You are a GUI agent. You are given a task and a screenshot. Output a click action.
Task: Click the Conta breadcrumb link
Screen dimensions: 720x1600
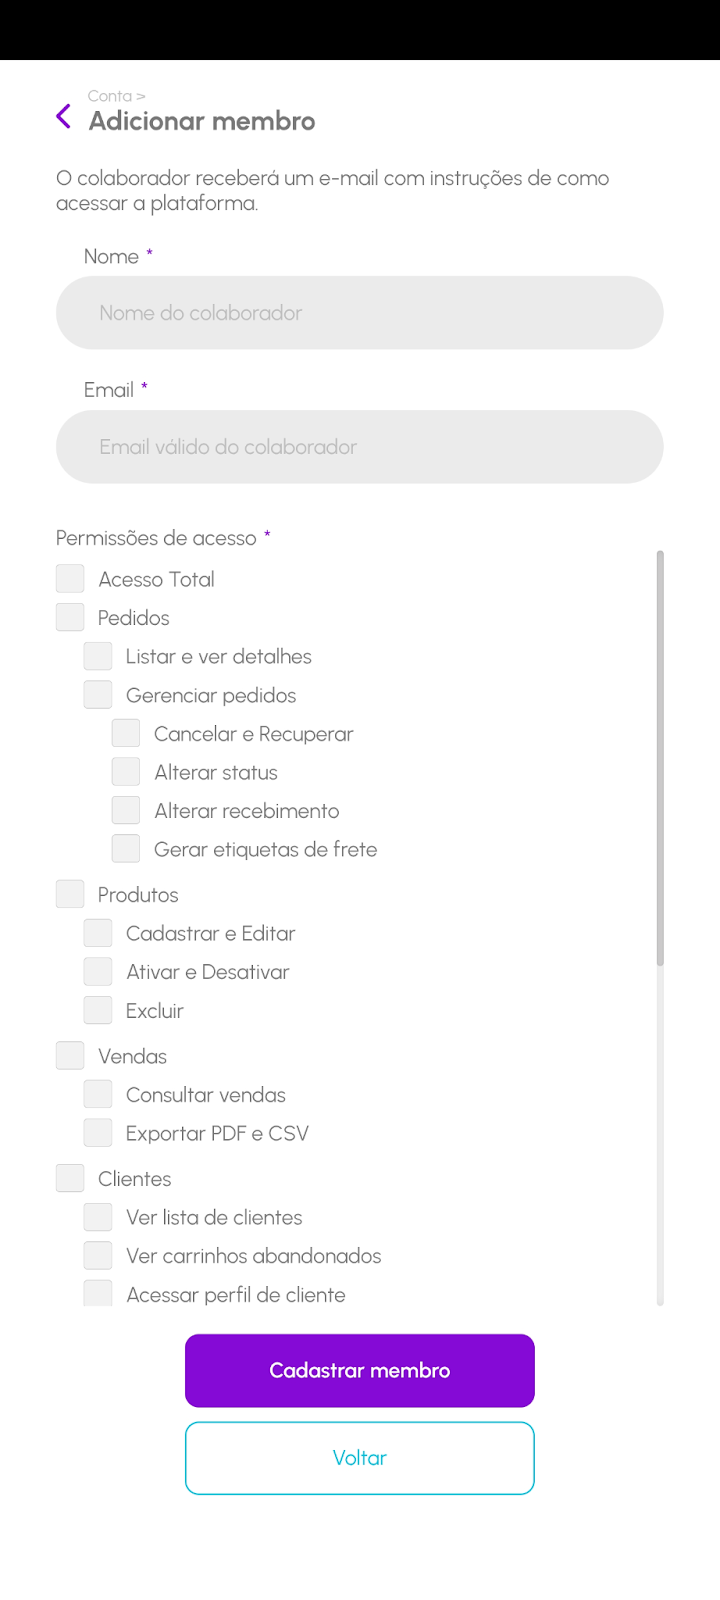[x=110, y=96]
